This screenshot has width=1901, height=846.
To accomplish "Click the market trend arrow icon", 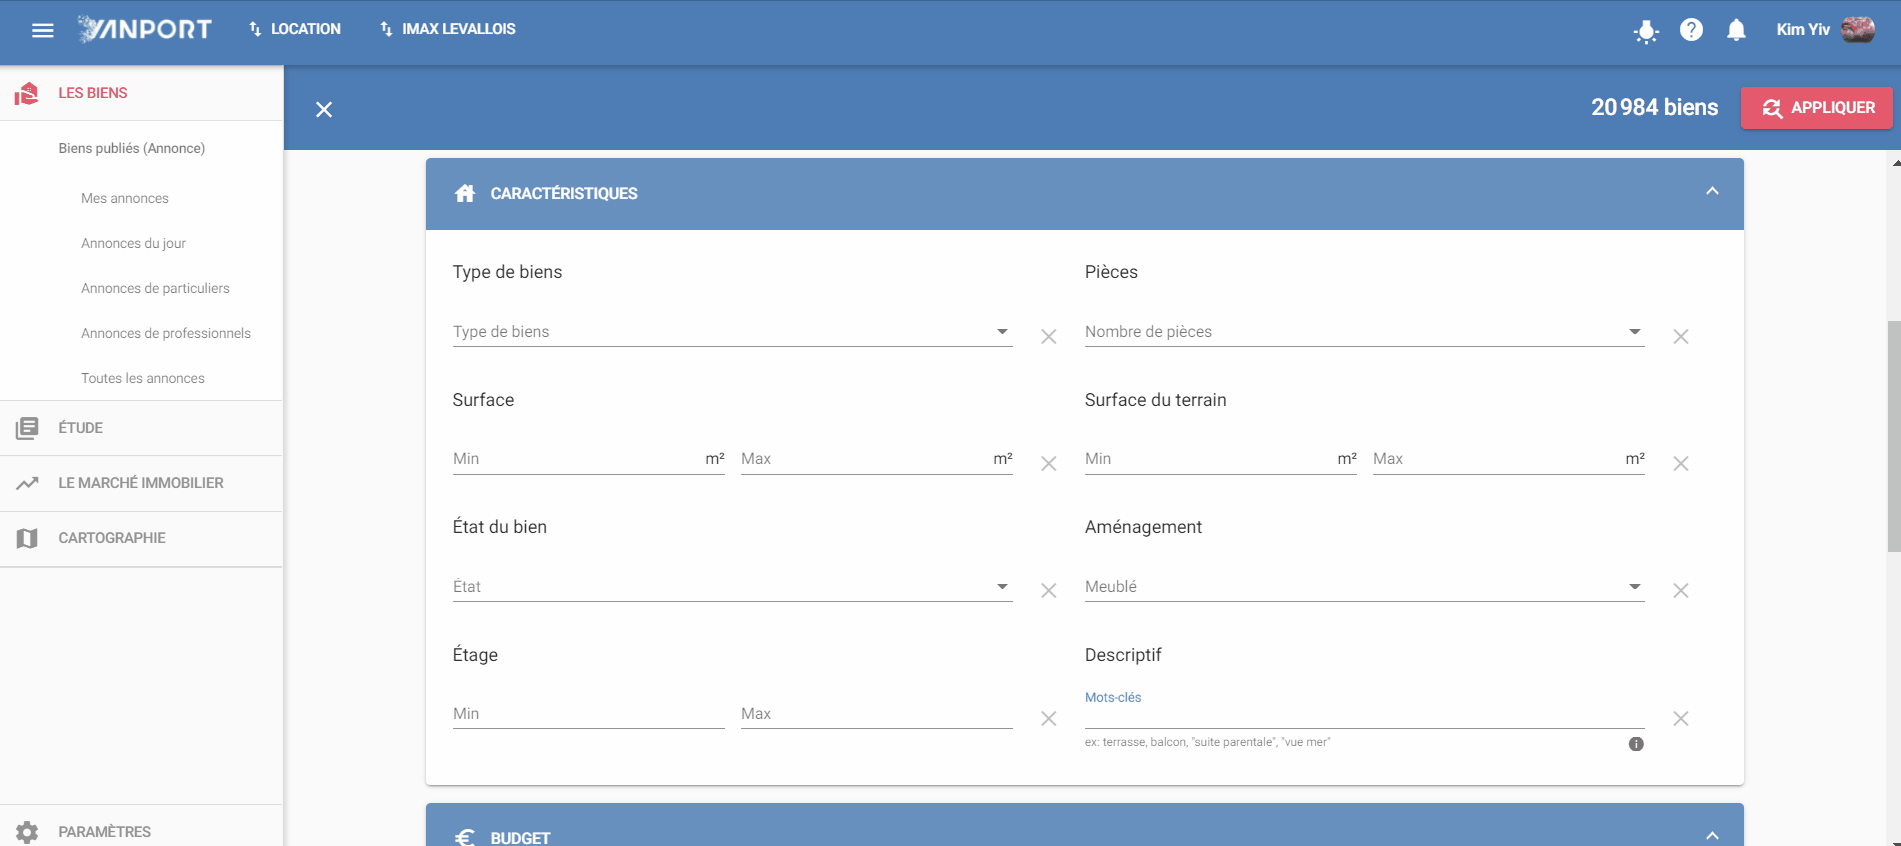I will coord(27,483).
